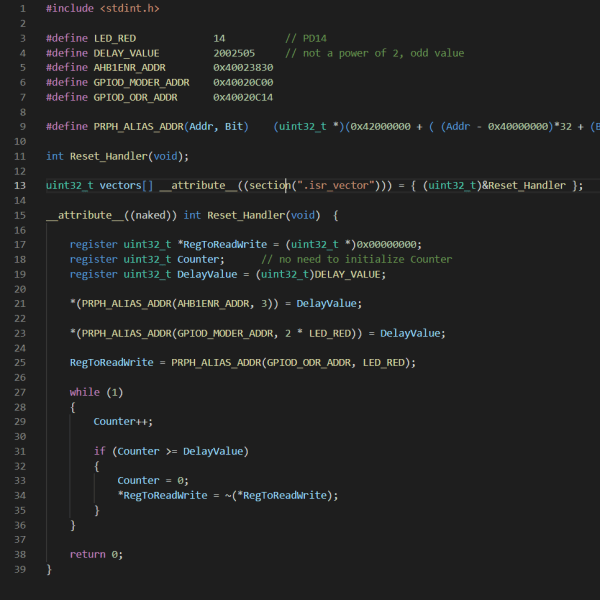Click the 'Counter = 0;' statement

click(x=153, y=481)
